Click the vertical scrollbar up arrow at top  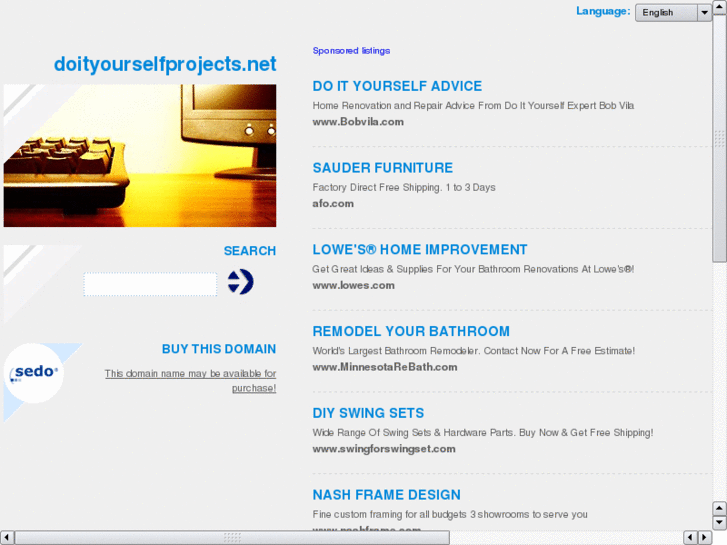(719, 7)
